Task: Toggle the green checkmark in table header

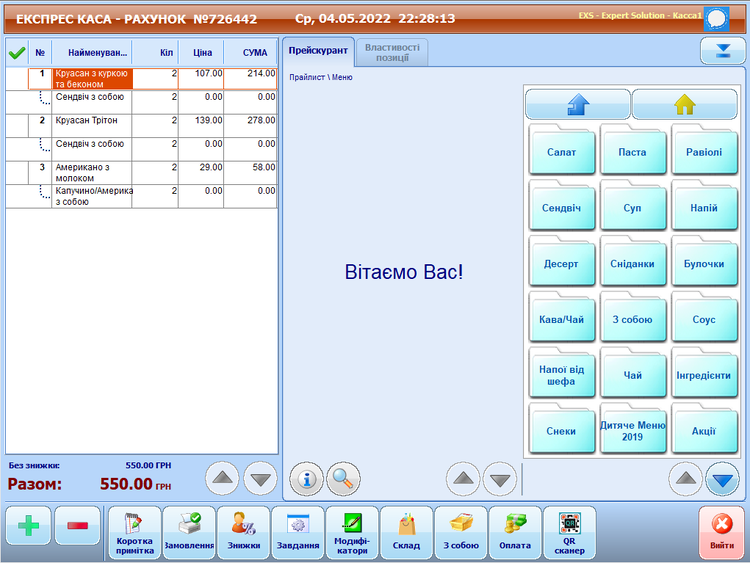Action: click(16, 52)
